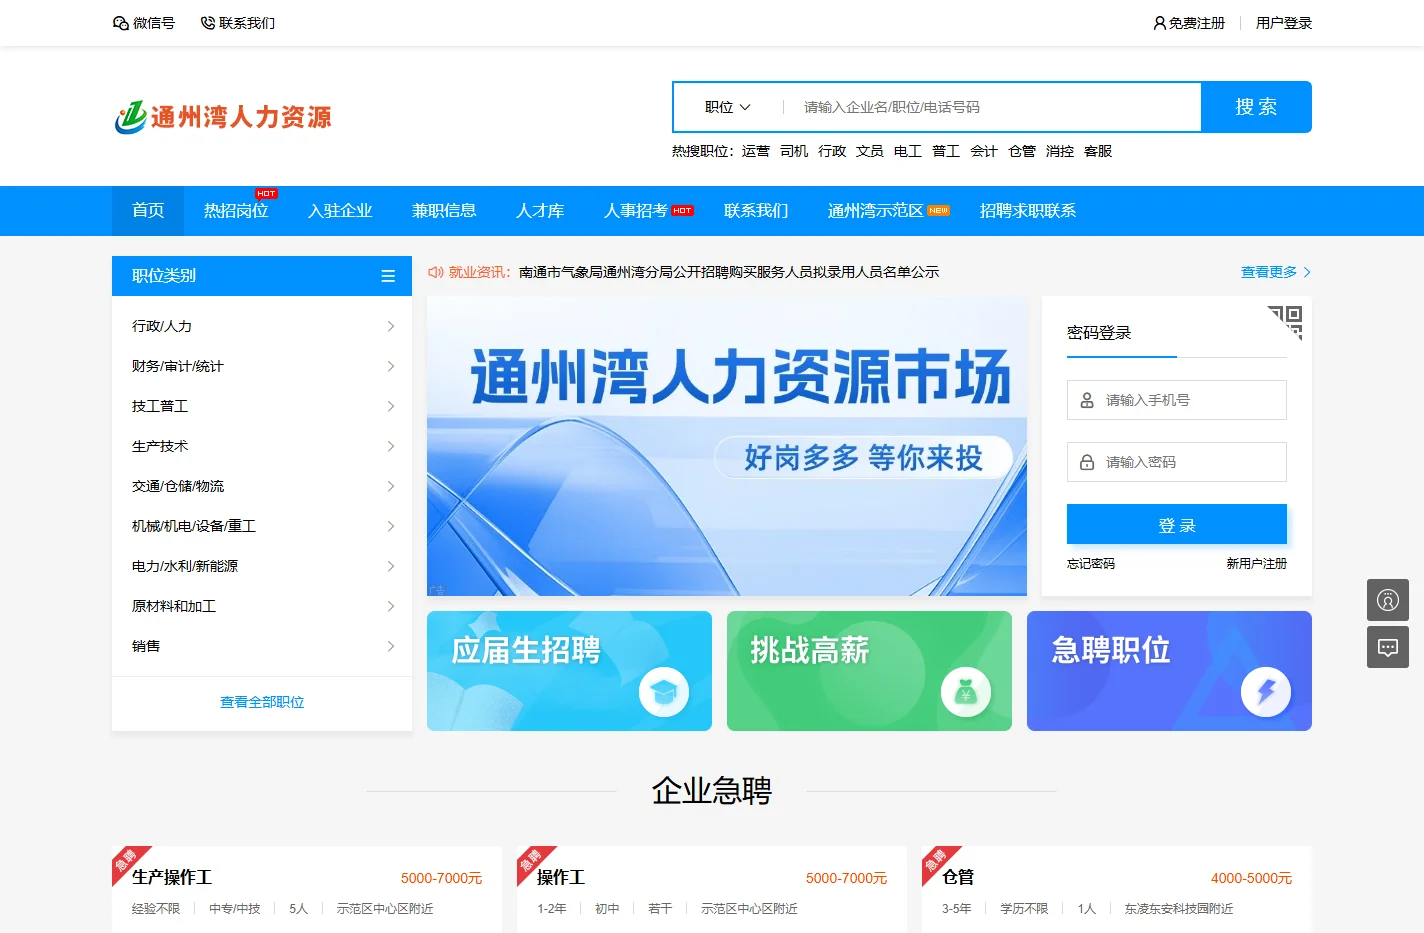Click the 搜索 search button
The height and width of the screenshot is (933, 1424).
[1256, 107]
